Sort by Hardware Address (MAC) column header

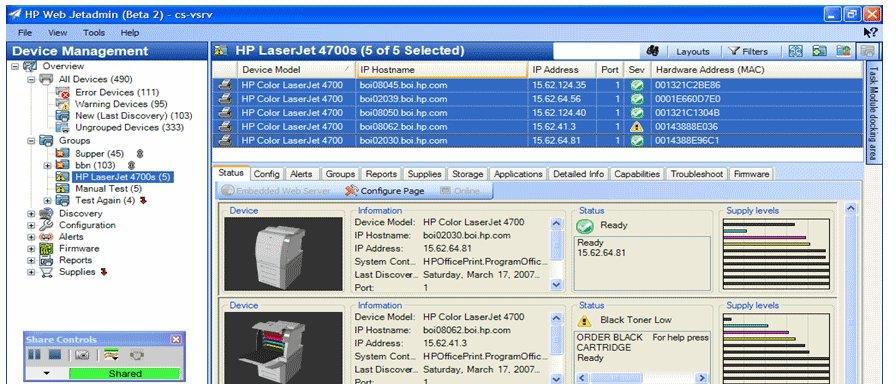pyautogui.click(x=757, y=69)
